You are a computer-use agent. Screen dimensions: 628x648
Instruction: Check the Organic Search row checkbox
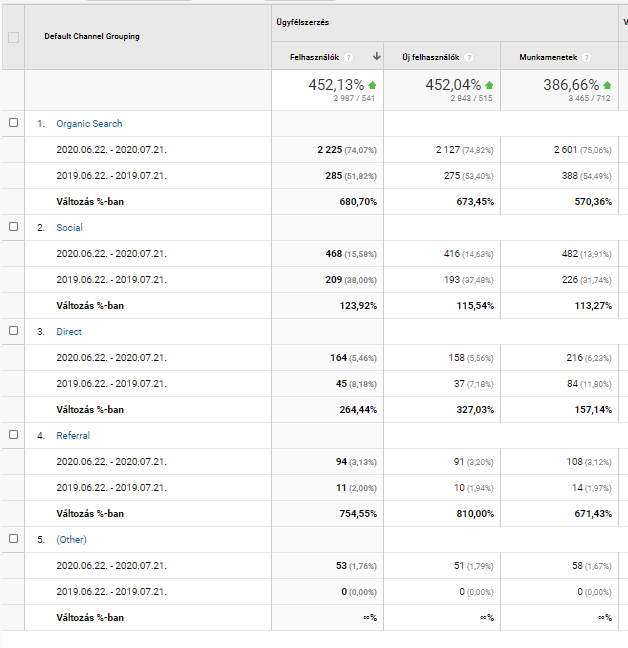(13, 123)
